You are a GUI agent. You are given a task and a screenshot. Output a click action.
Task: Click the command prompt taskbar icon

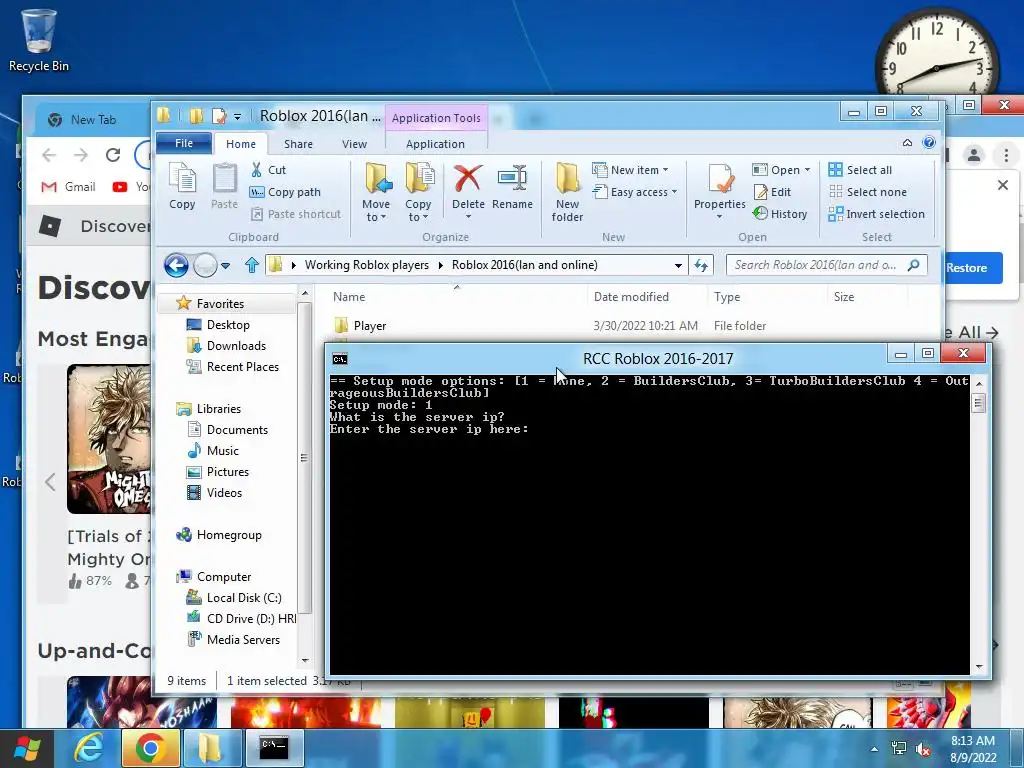pyautogui.click(x=274, y=748)
